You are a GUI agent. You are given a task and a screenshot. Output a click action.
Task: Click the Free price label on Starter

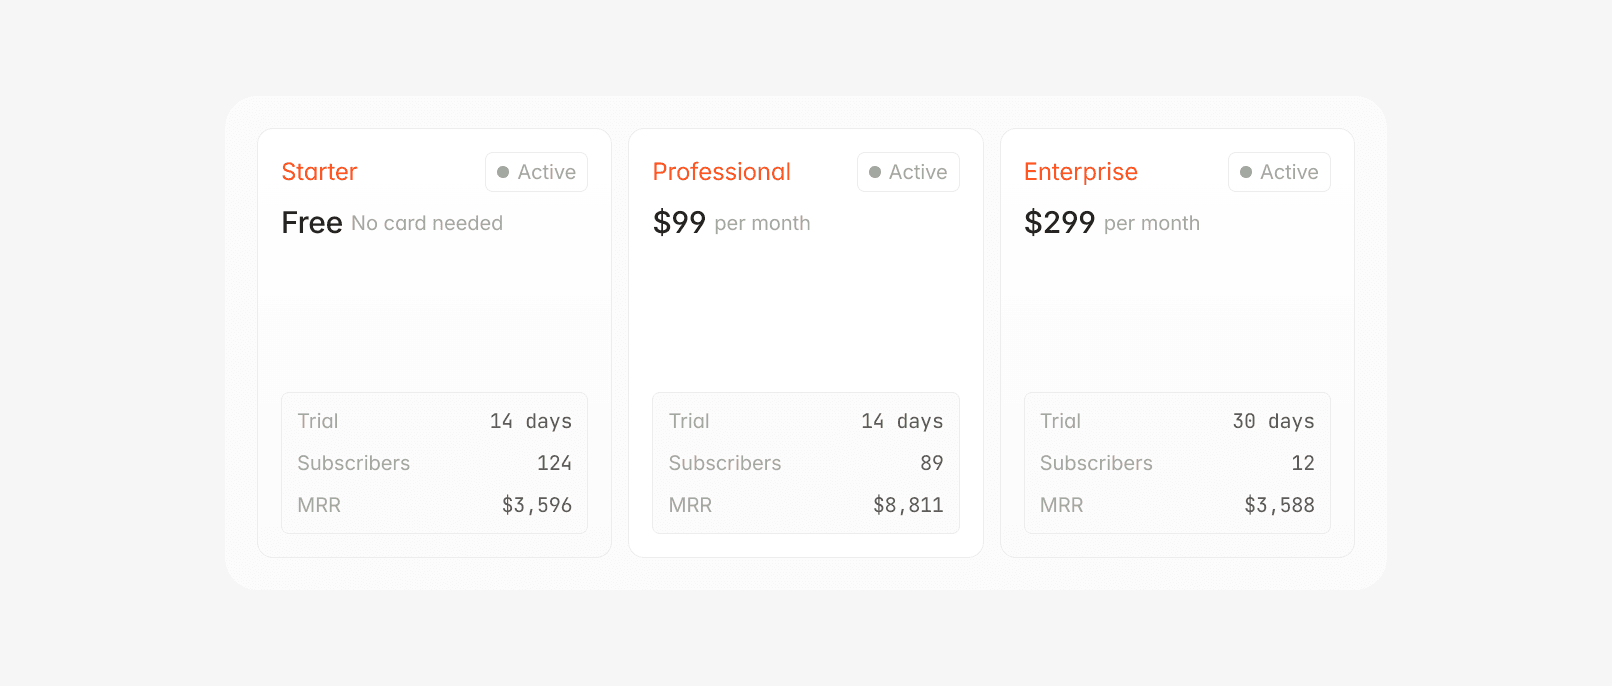pyautogui.click(x=311, y=222)
